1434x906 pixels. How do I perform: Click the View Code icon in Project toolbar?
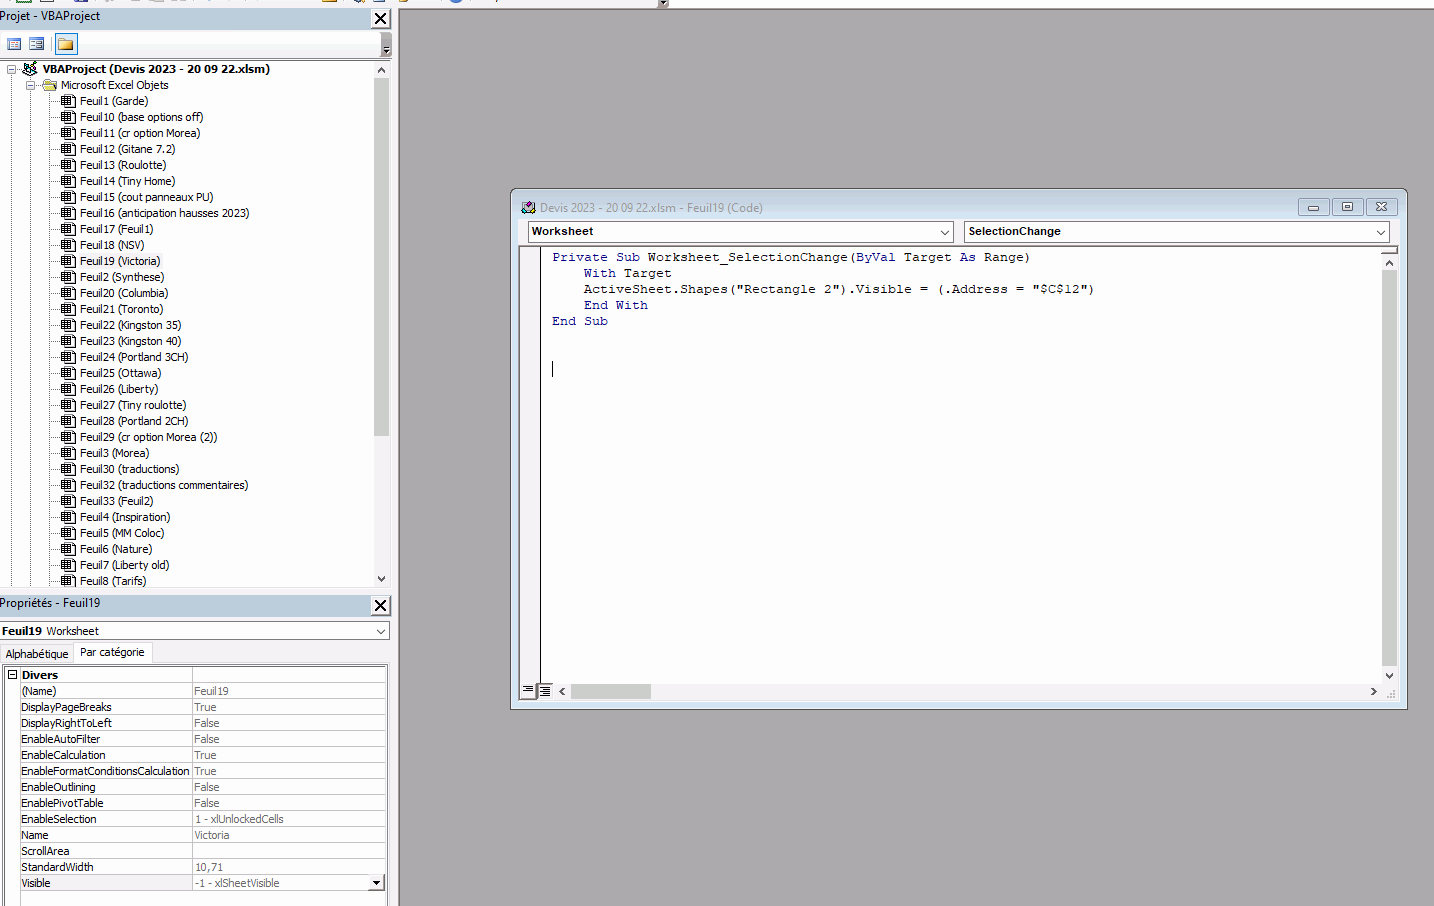pos(14,44)
